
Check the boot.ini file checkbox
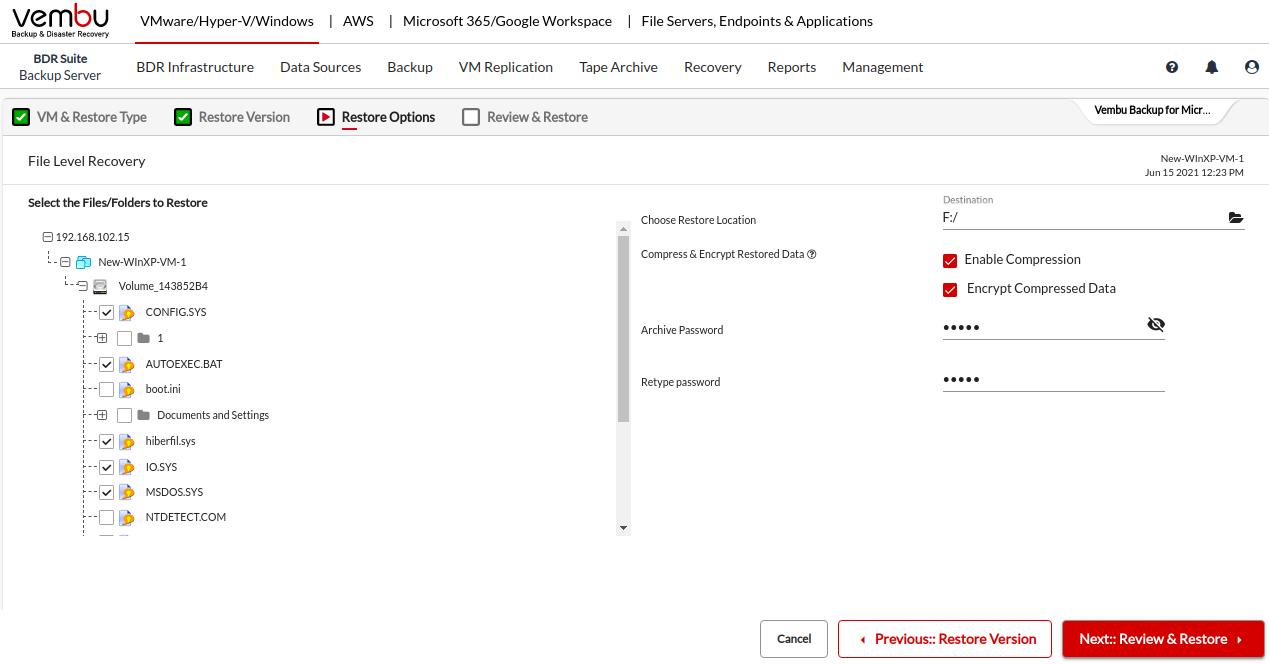point(107,390)
